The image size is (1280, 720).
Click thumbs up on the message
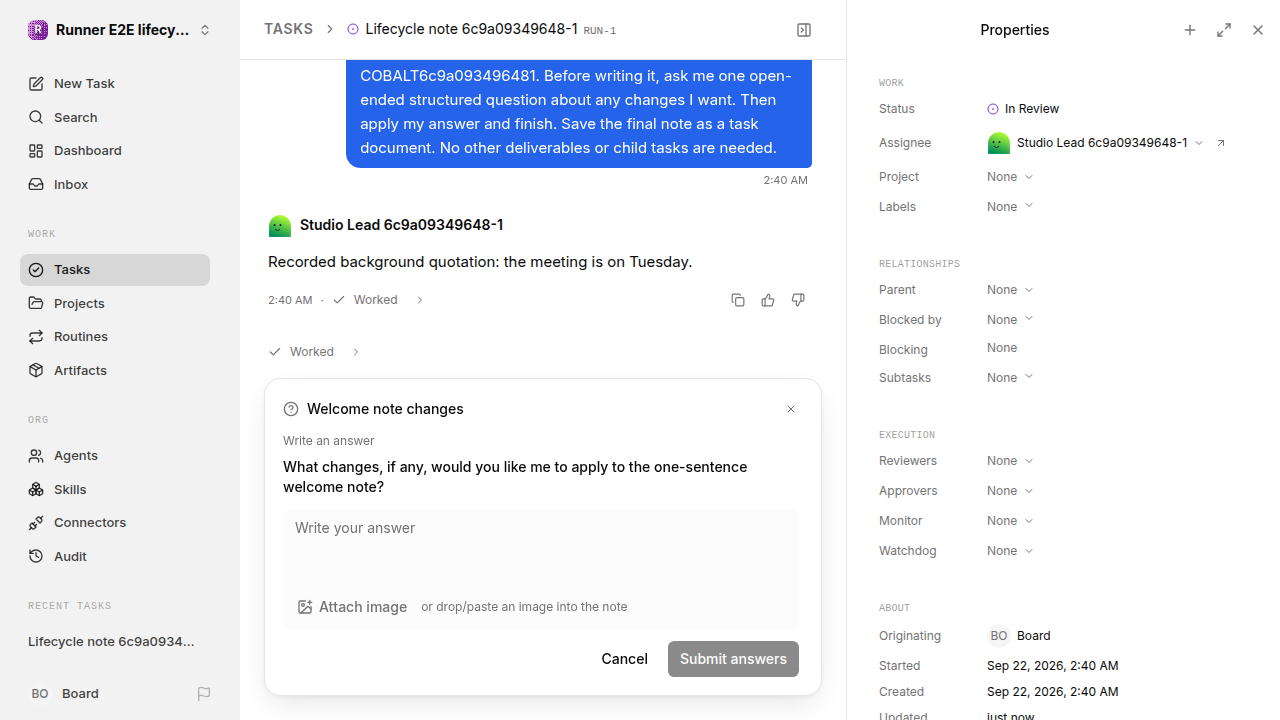coord(768,300)
